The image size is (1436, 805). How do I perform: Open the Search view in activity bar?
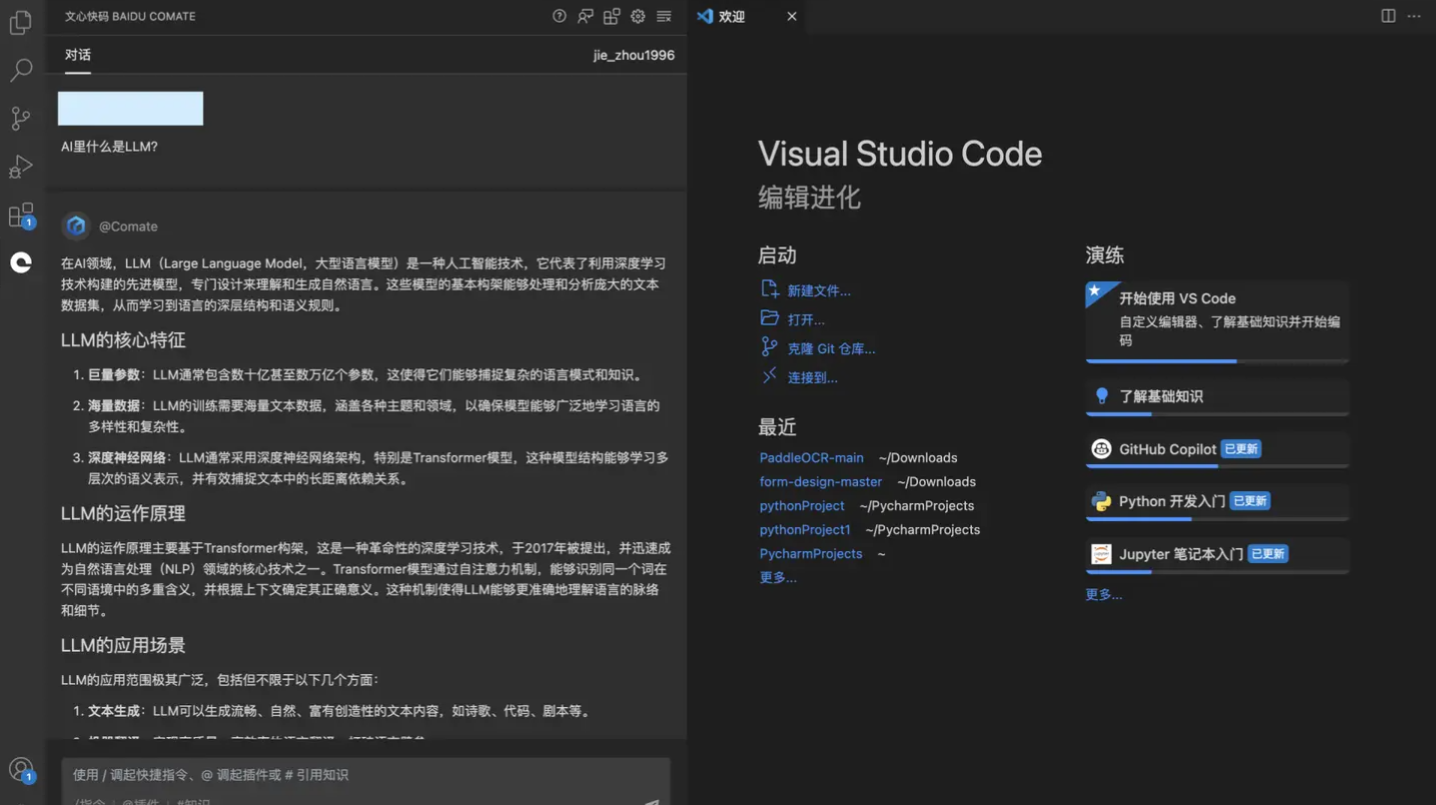click(21, 70)
